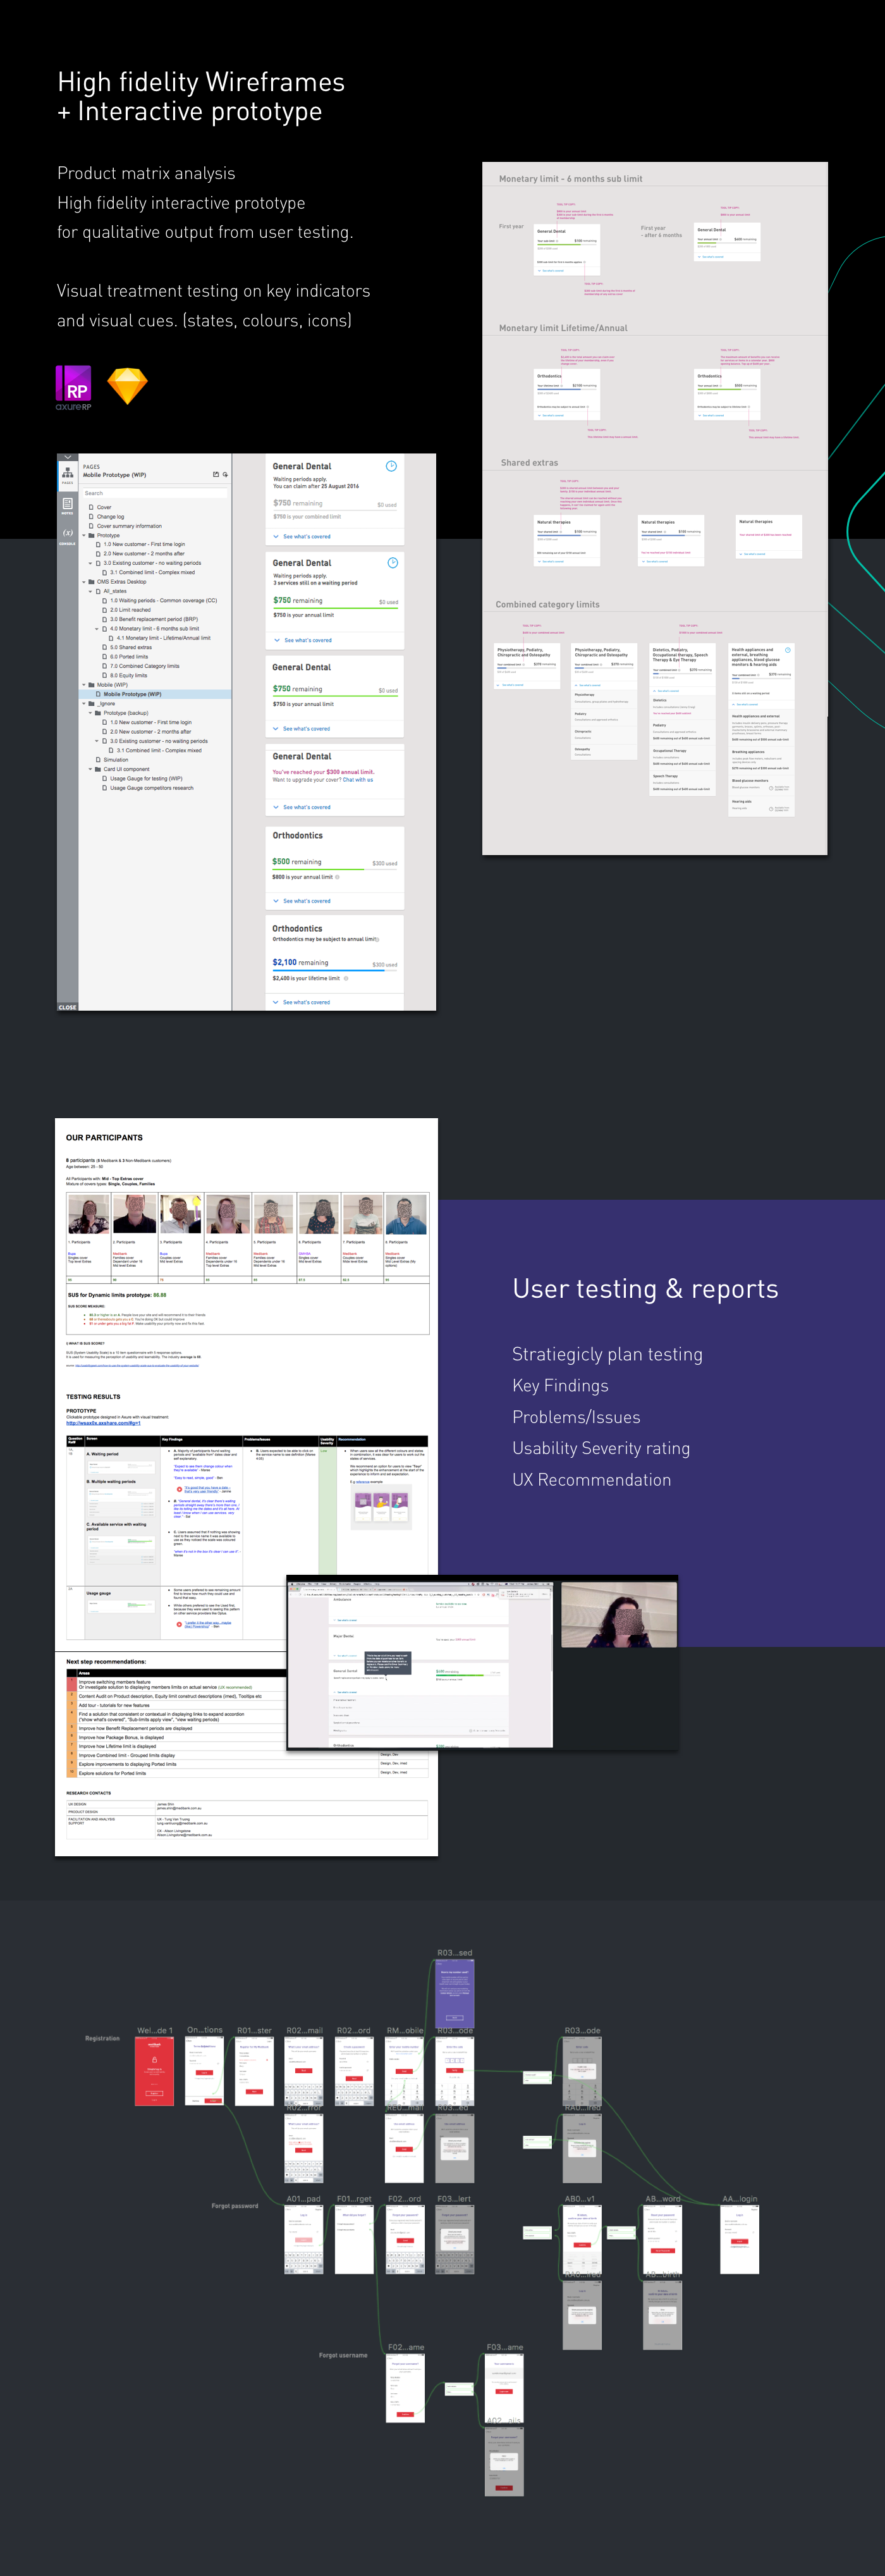
Task: Open the Notes panel icon
Action: [x=67, y=504]
